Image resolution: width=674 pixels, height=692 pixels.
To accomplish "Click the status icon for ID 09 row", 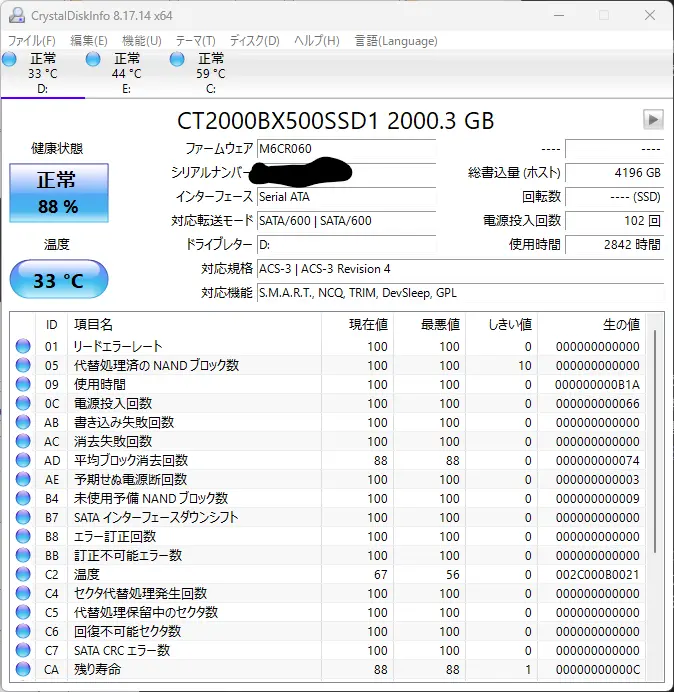I will [x=23, y=384].
